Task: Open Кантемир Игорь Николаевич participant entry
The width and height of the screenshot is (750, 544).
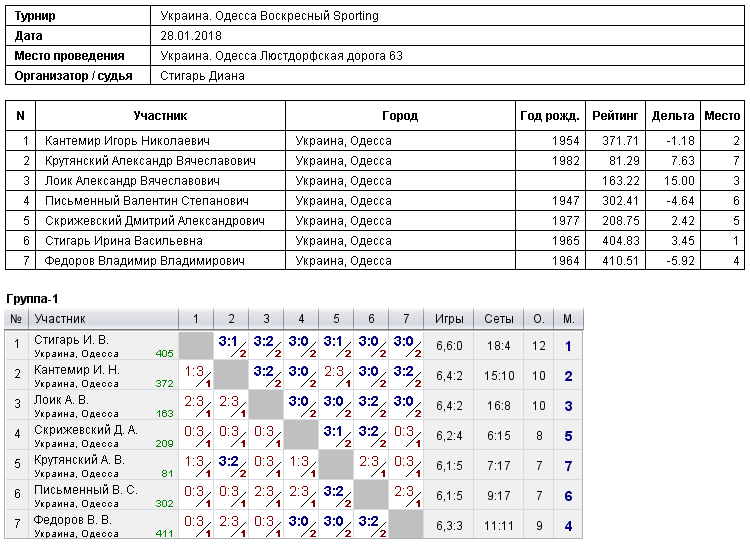Action: click(x=127, y=141)
